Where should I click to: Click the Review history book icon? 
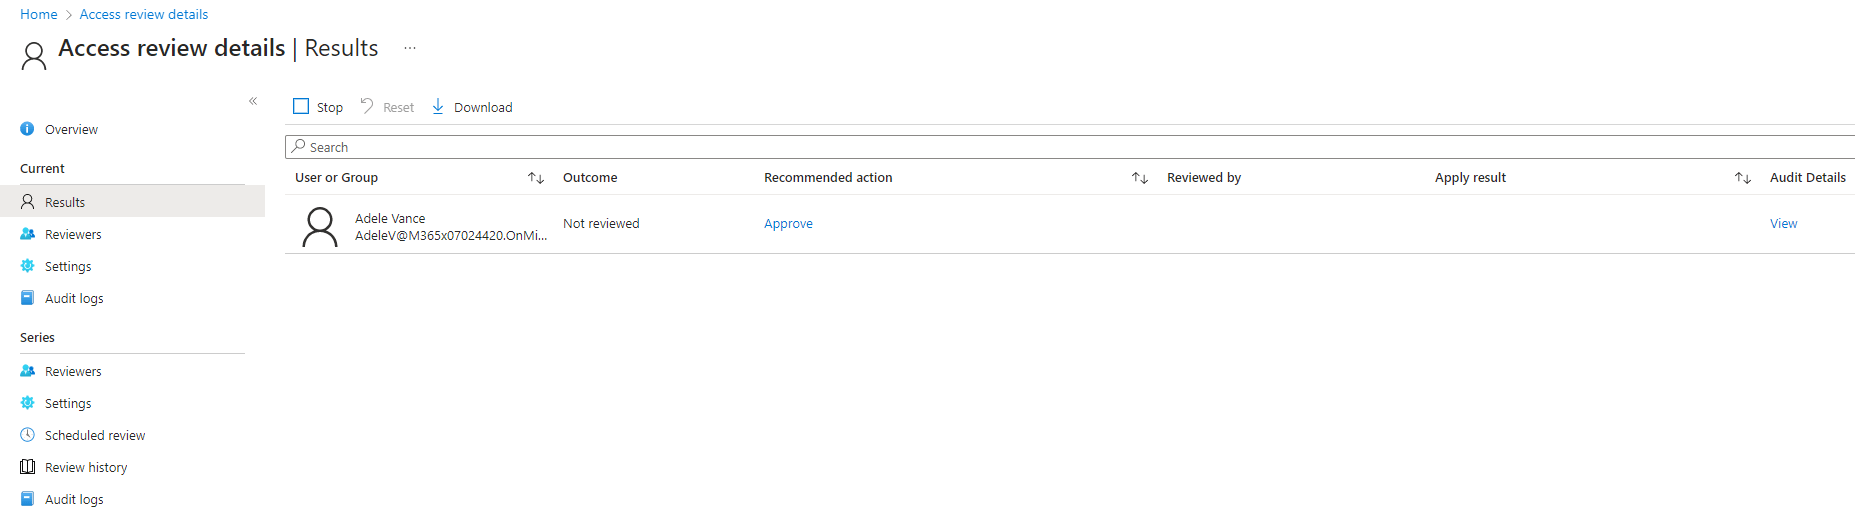coord(28,467)
